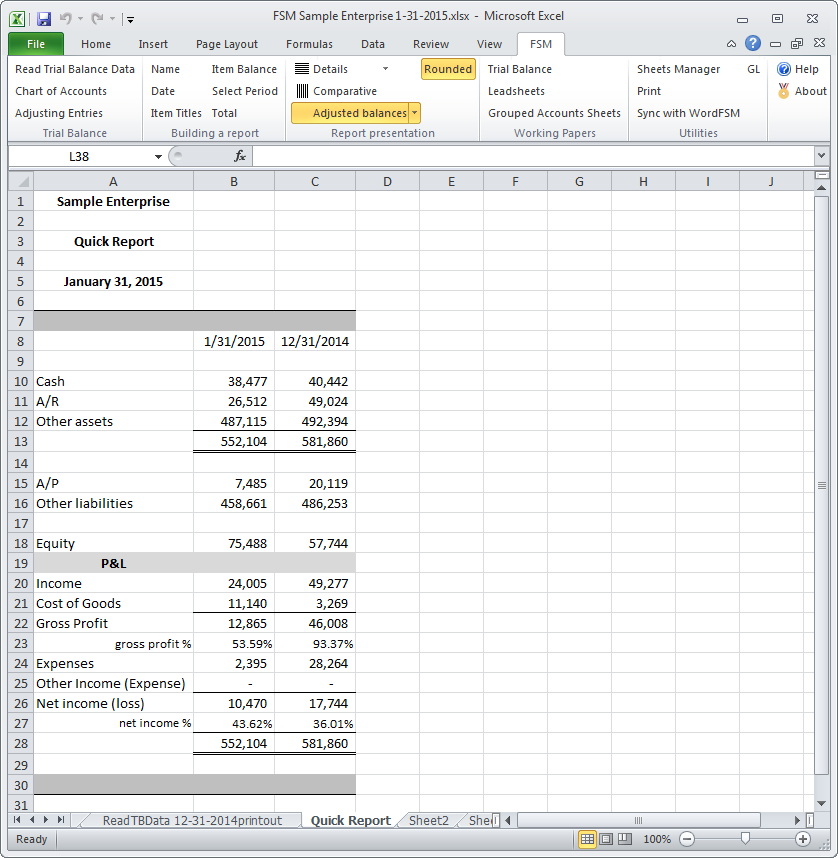Expand the Adjusted balances dropdown arrow
The image size is (838, 858).
click(x=415, y=113)
